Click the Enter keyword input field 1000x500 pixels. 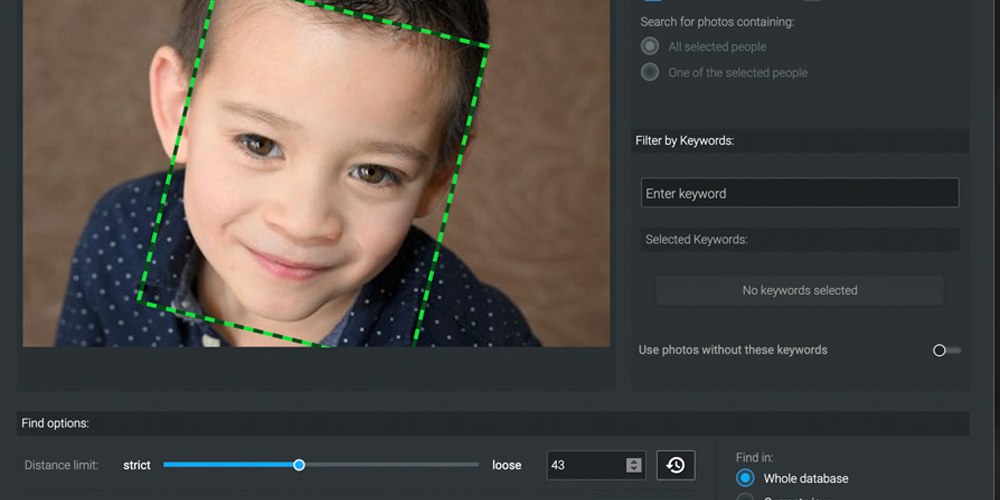click(800, 193)
